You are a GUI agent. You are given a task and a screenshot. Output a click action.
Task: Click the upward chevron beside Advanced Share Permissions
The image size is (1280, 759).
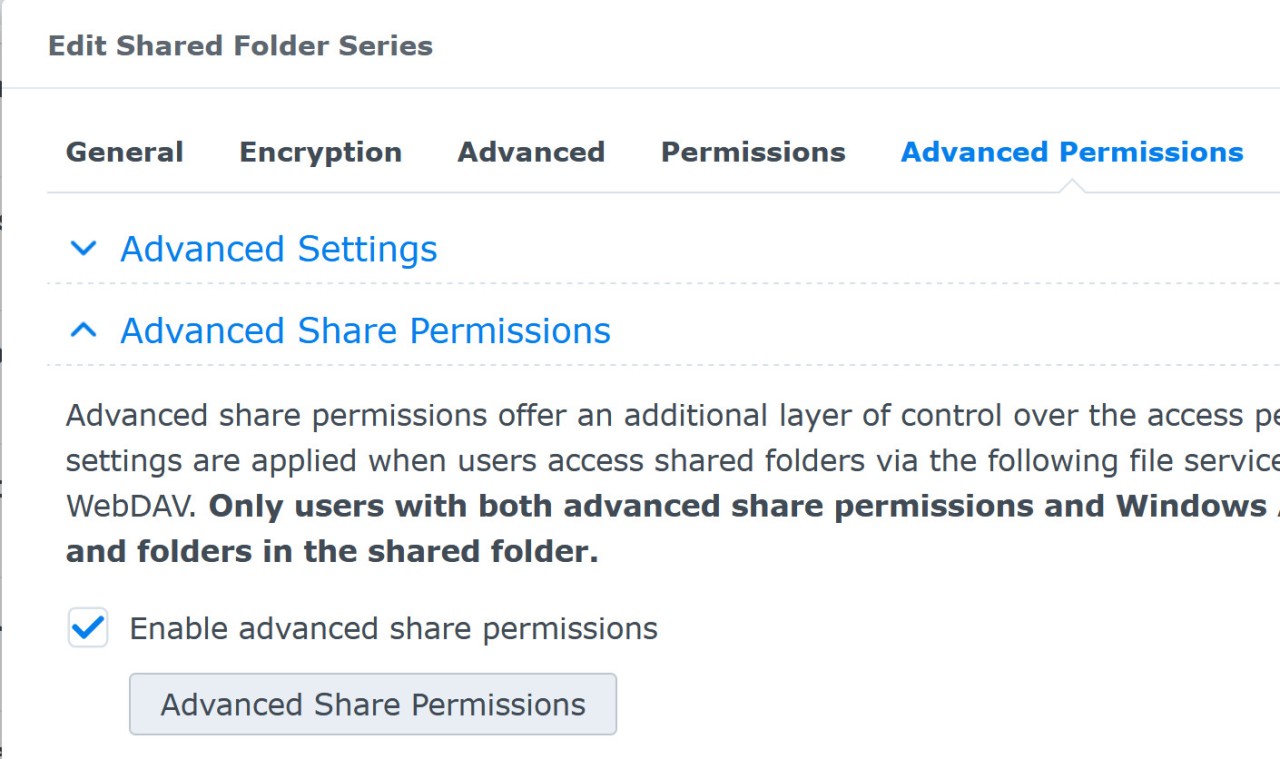(84, 330)
